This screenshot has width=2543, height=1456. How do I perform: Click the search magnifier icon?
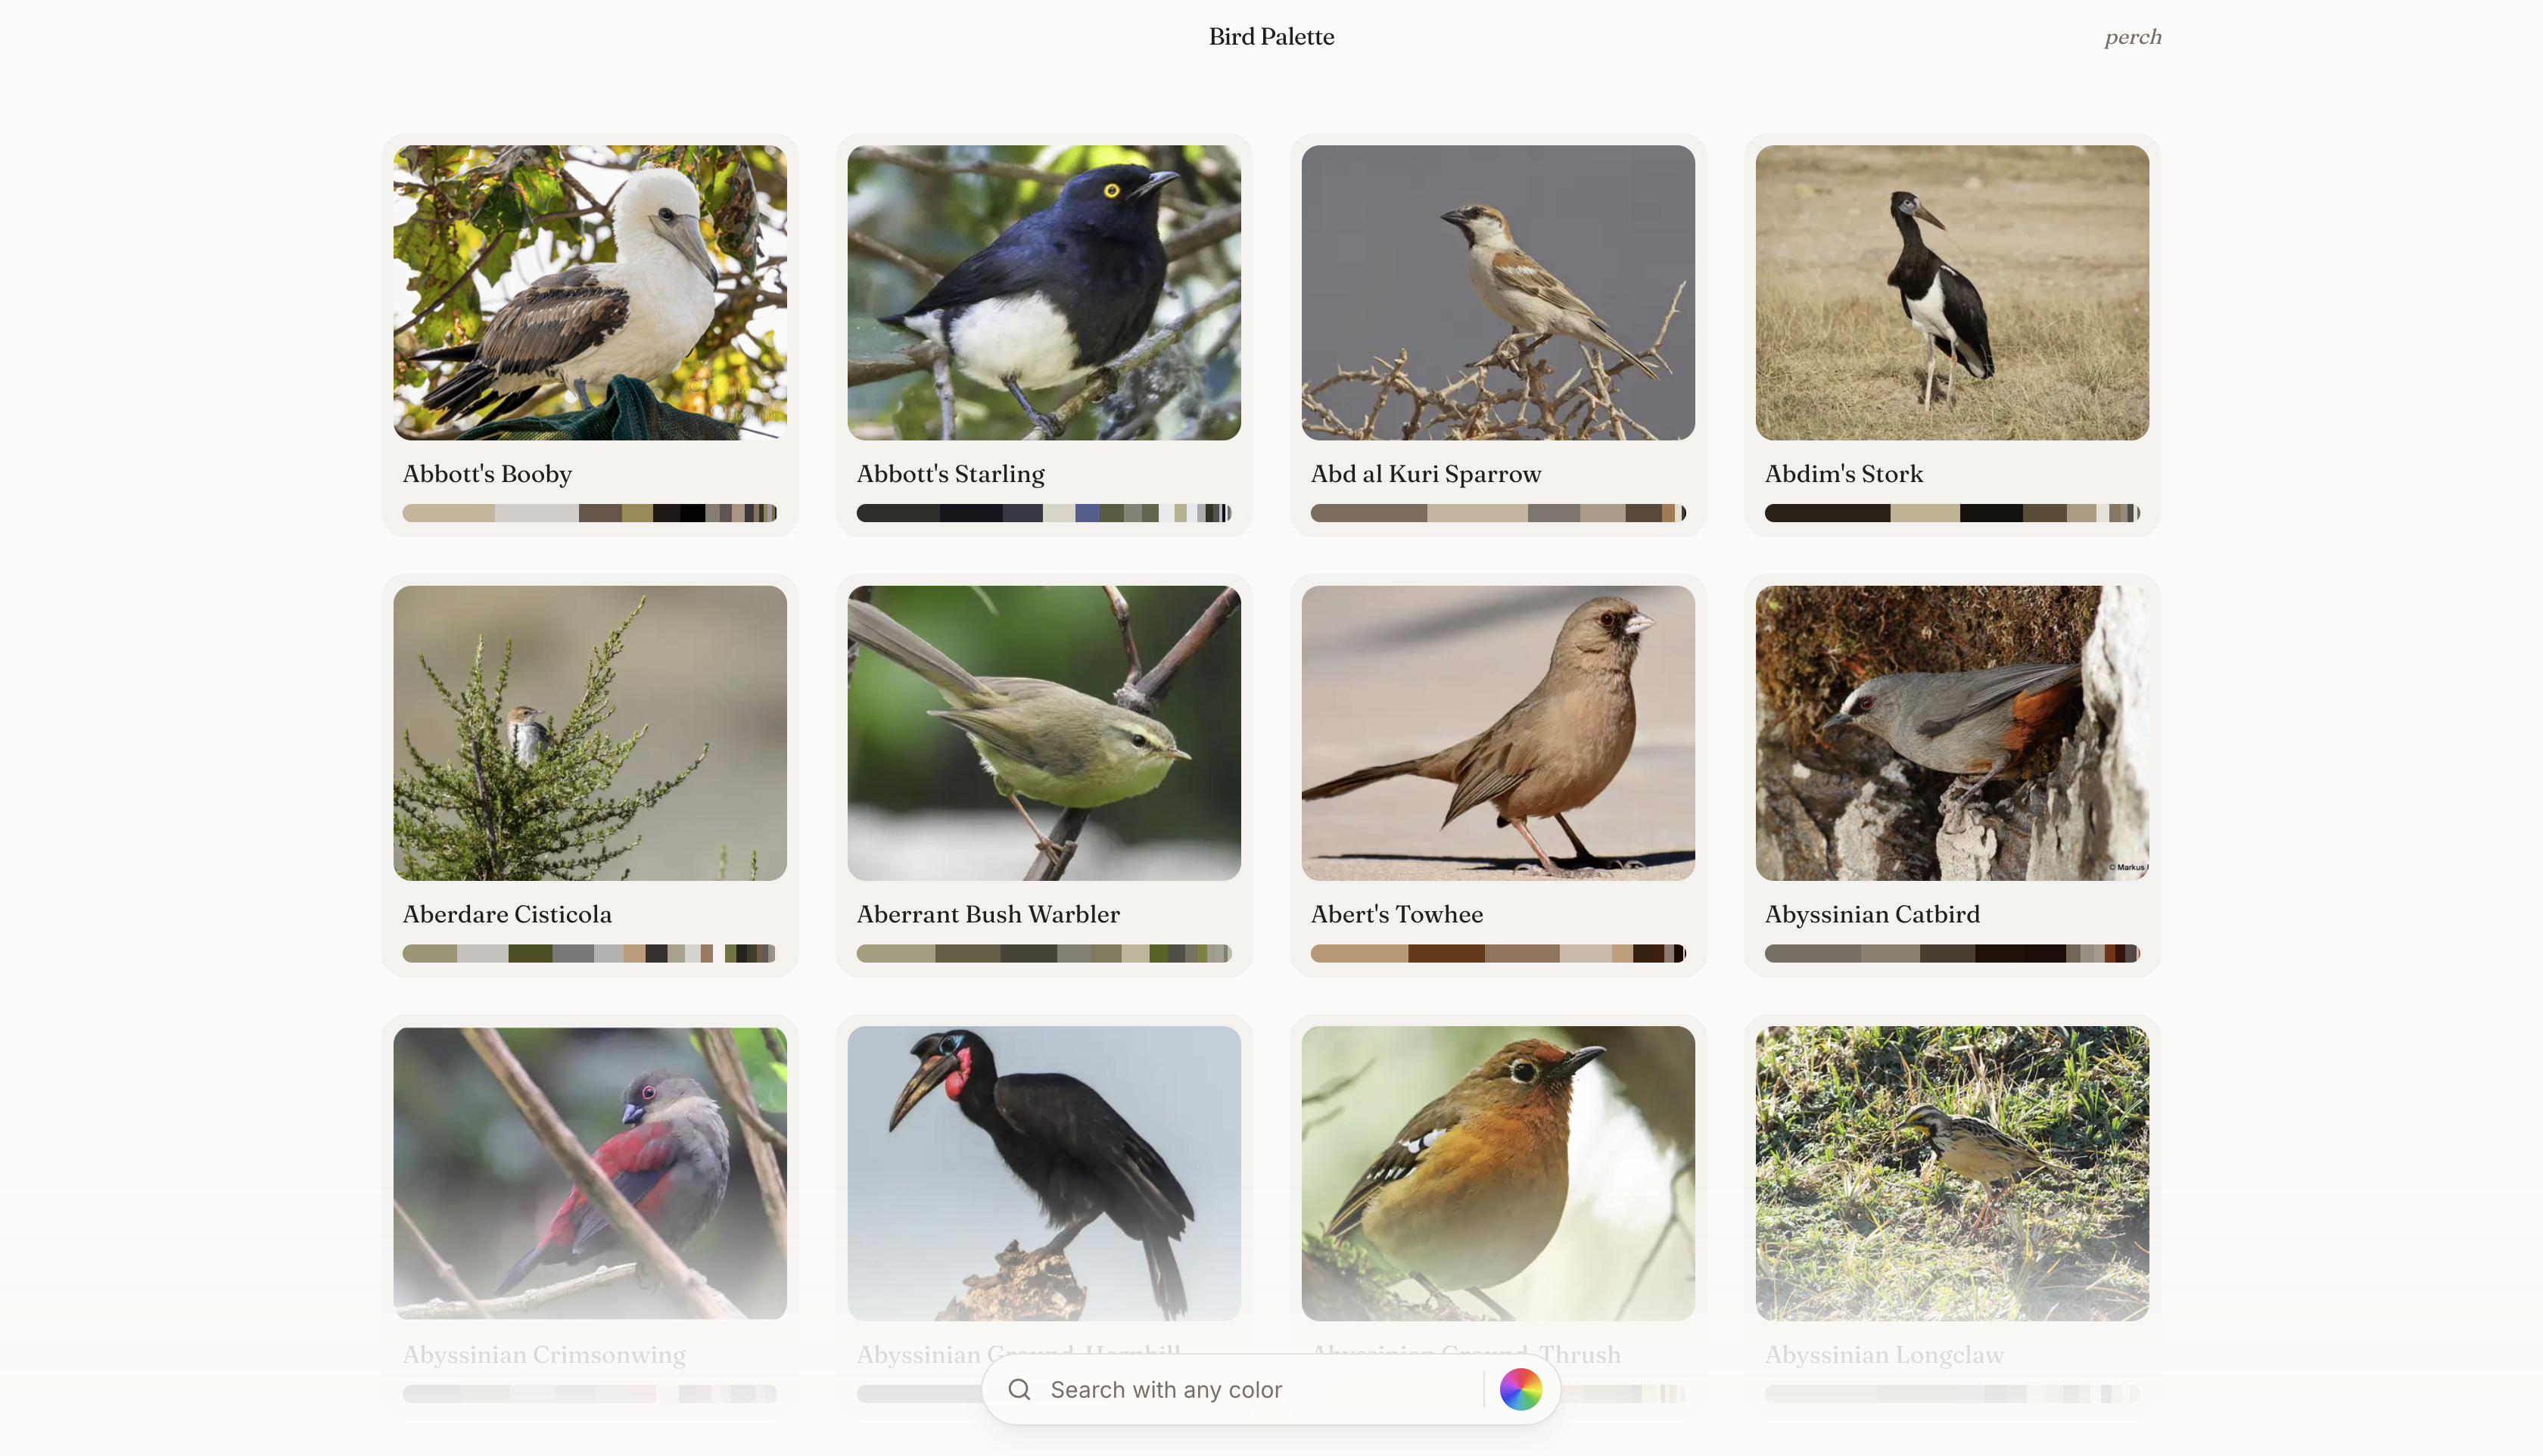point(1019,1390)
